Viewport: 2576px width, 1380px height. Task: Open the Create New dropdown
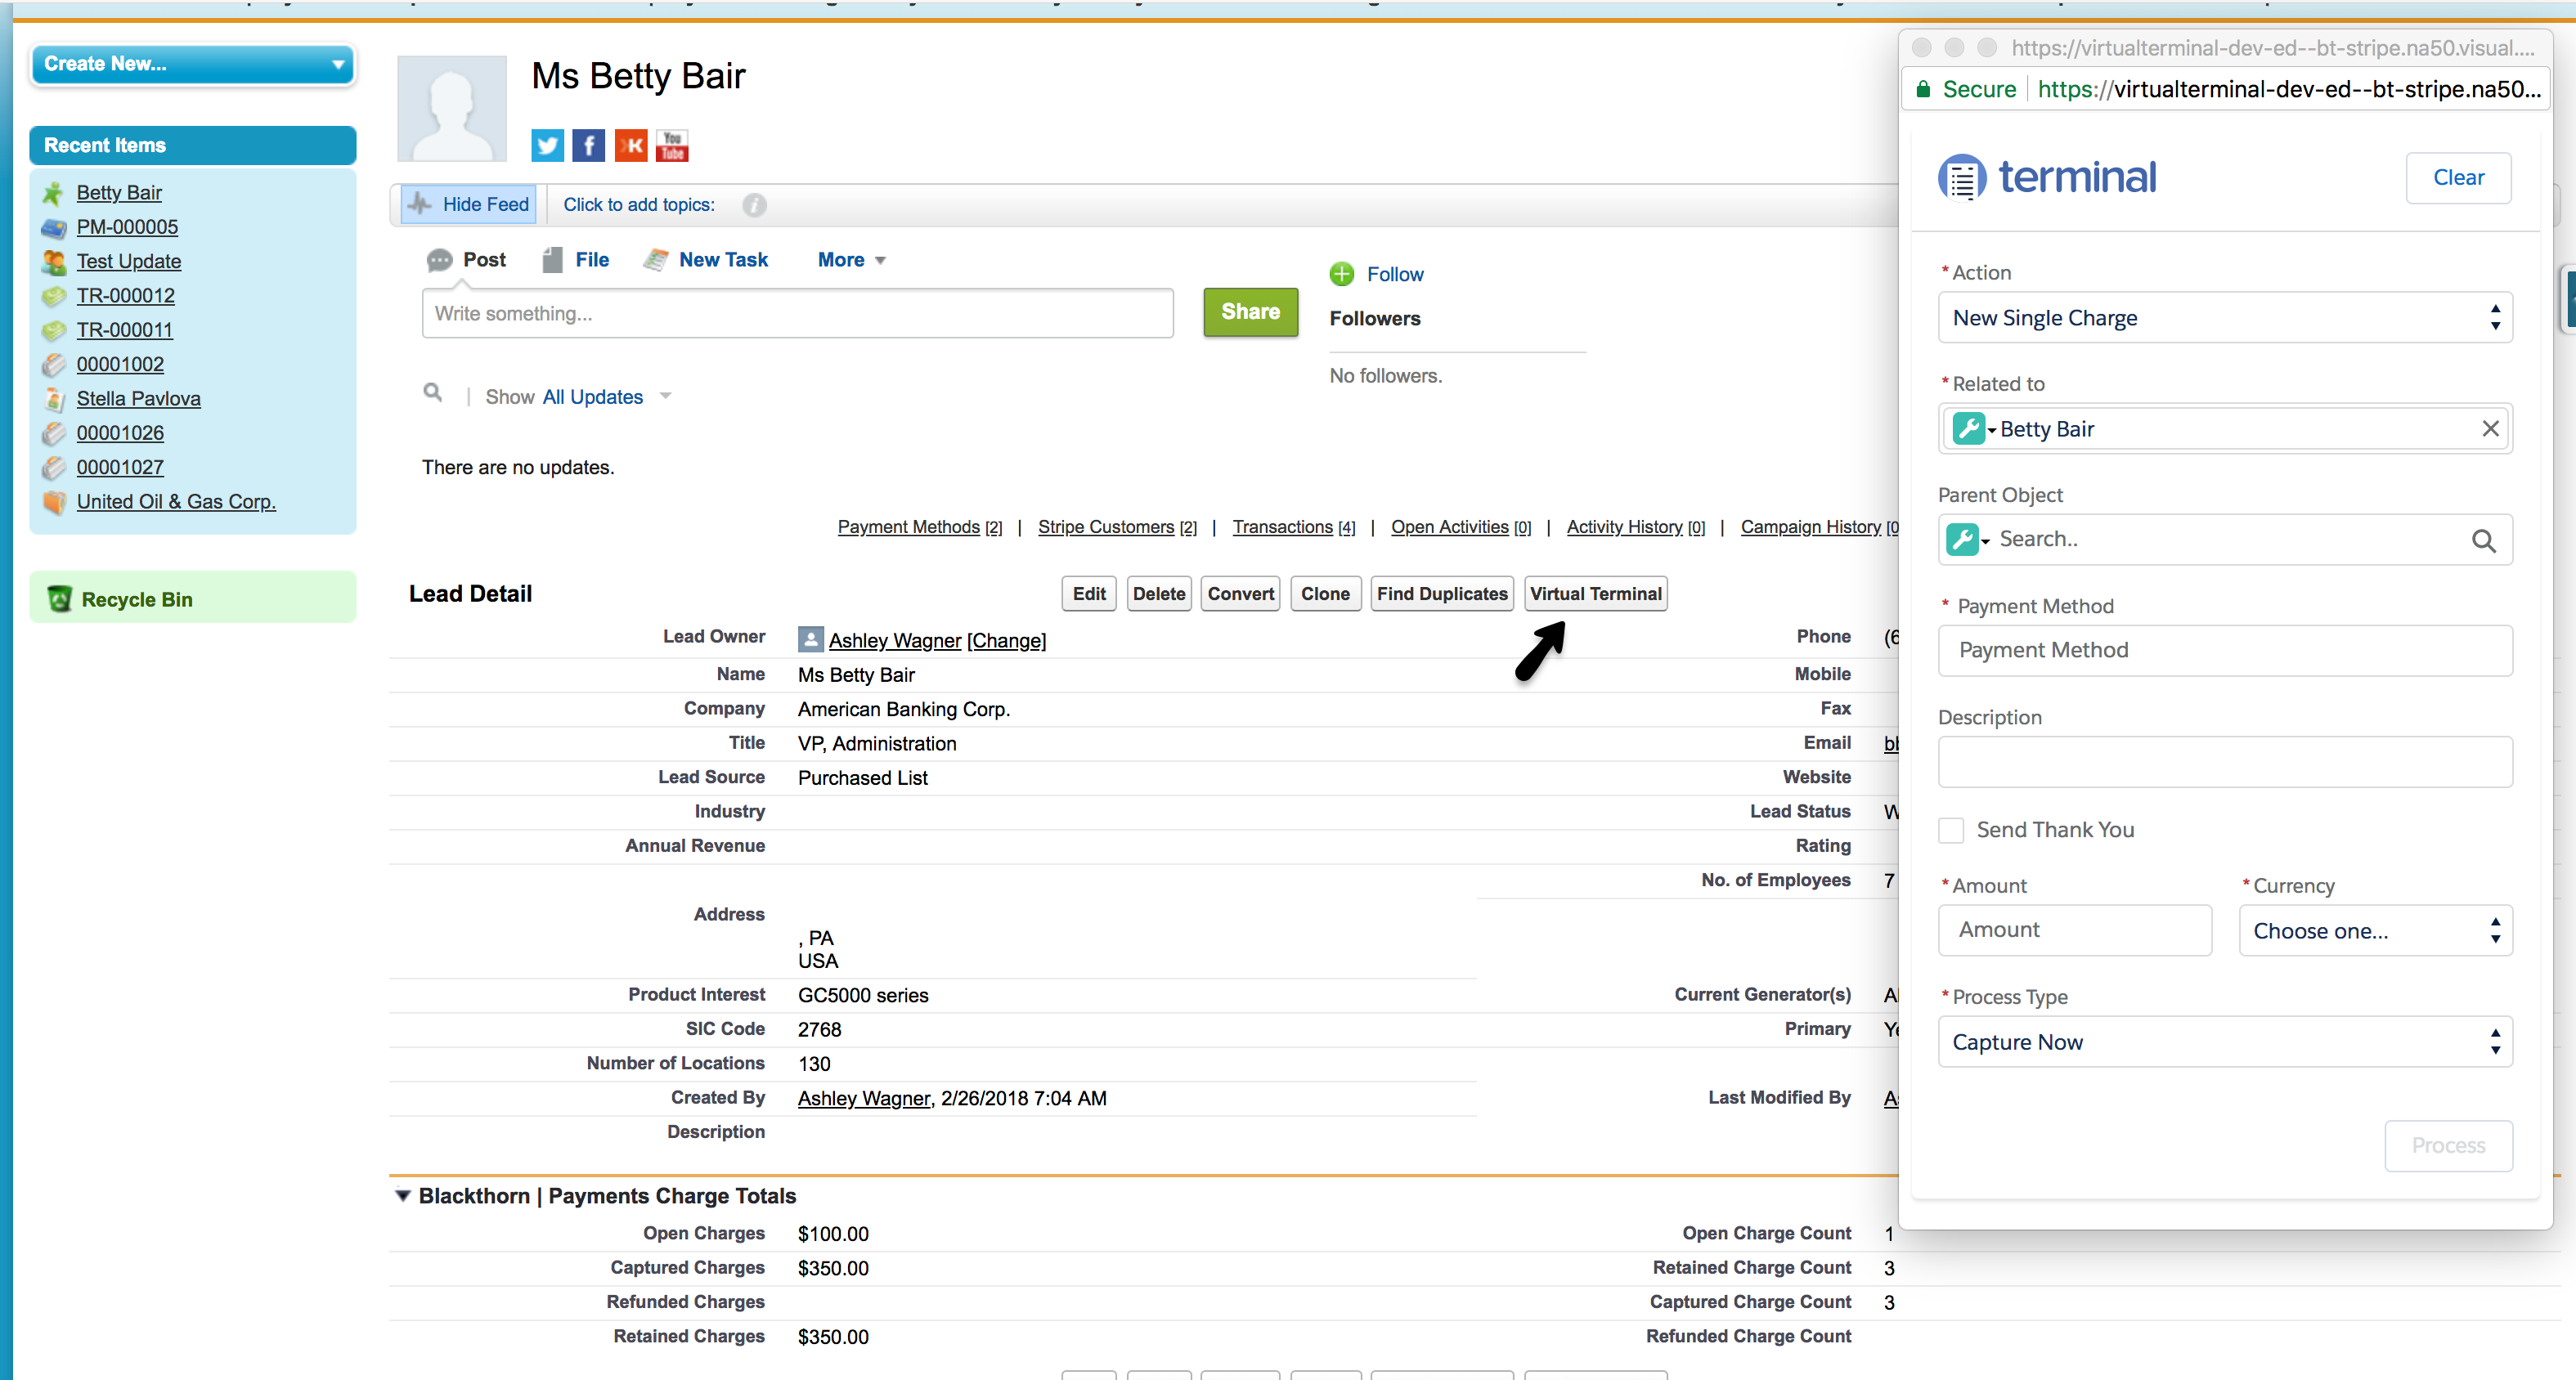193,65
